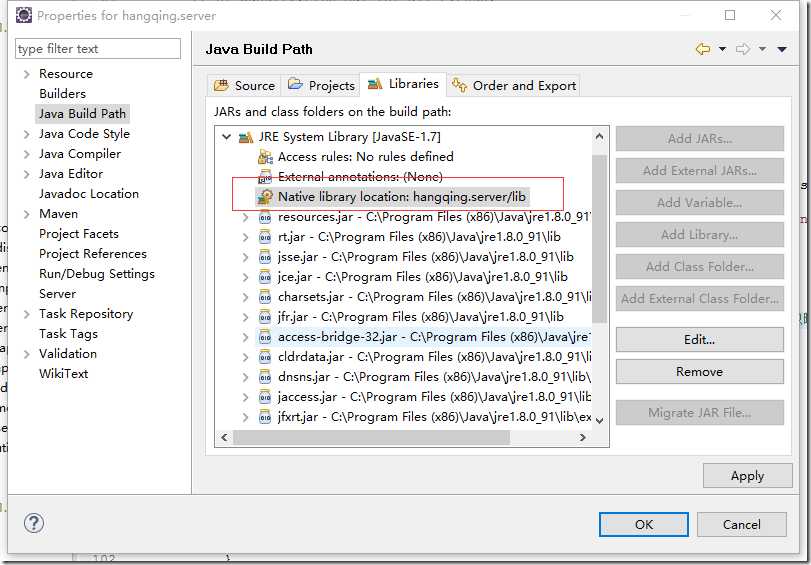Image resolution: width=811 pixels, height=565 pixels.
Task: Click the charsets.jar jar icon
Action: 265,297
